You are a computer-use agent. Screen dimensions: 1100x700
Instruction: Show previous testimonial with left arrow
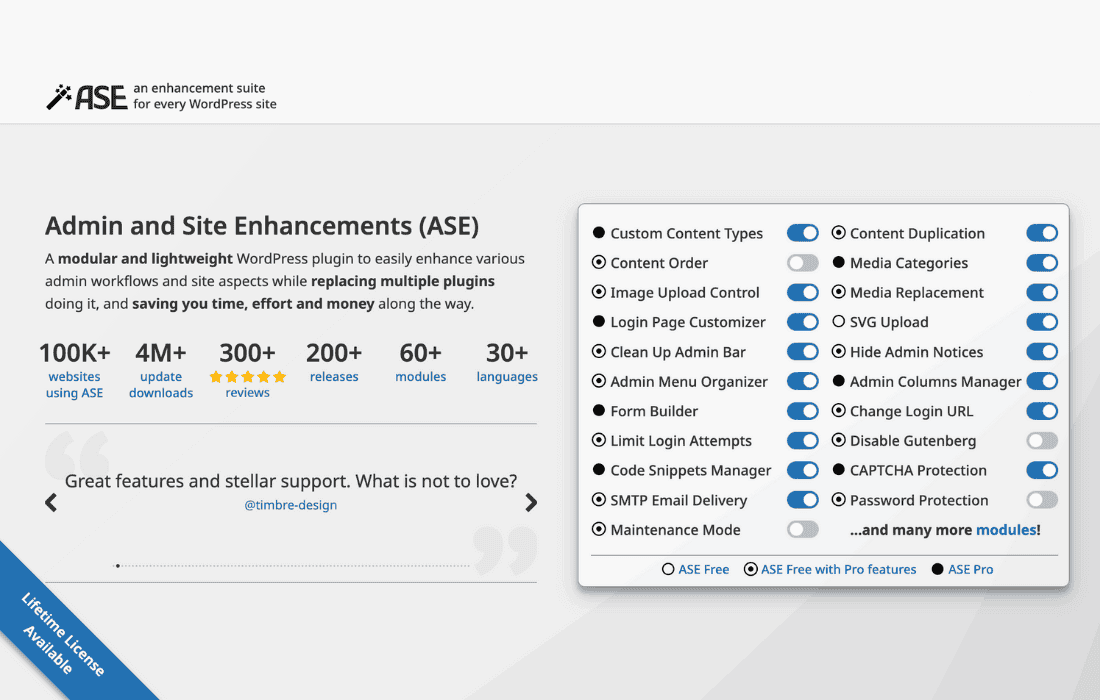point(51,502)
